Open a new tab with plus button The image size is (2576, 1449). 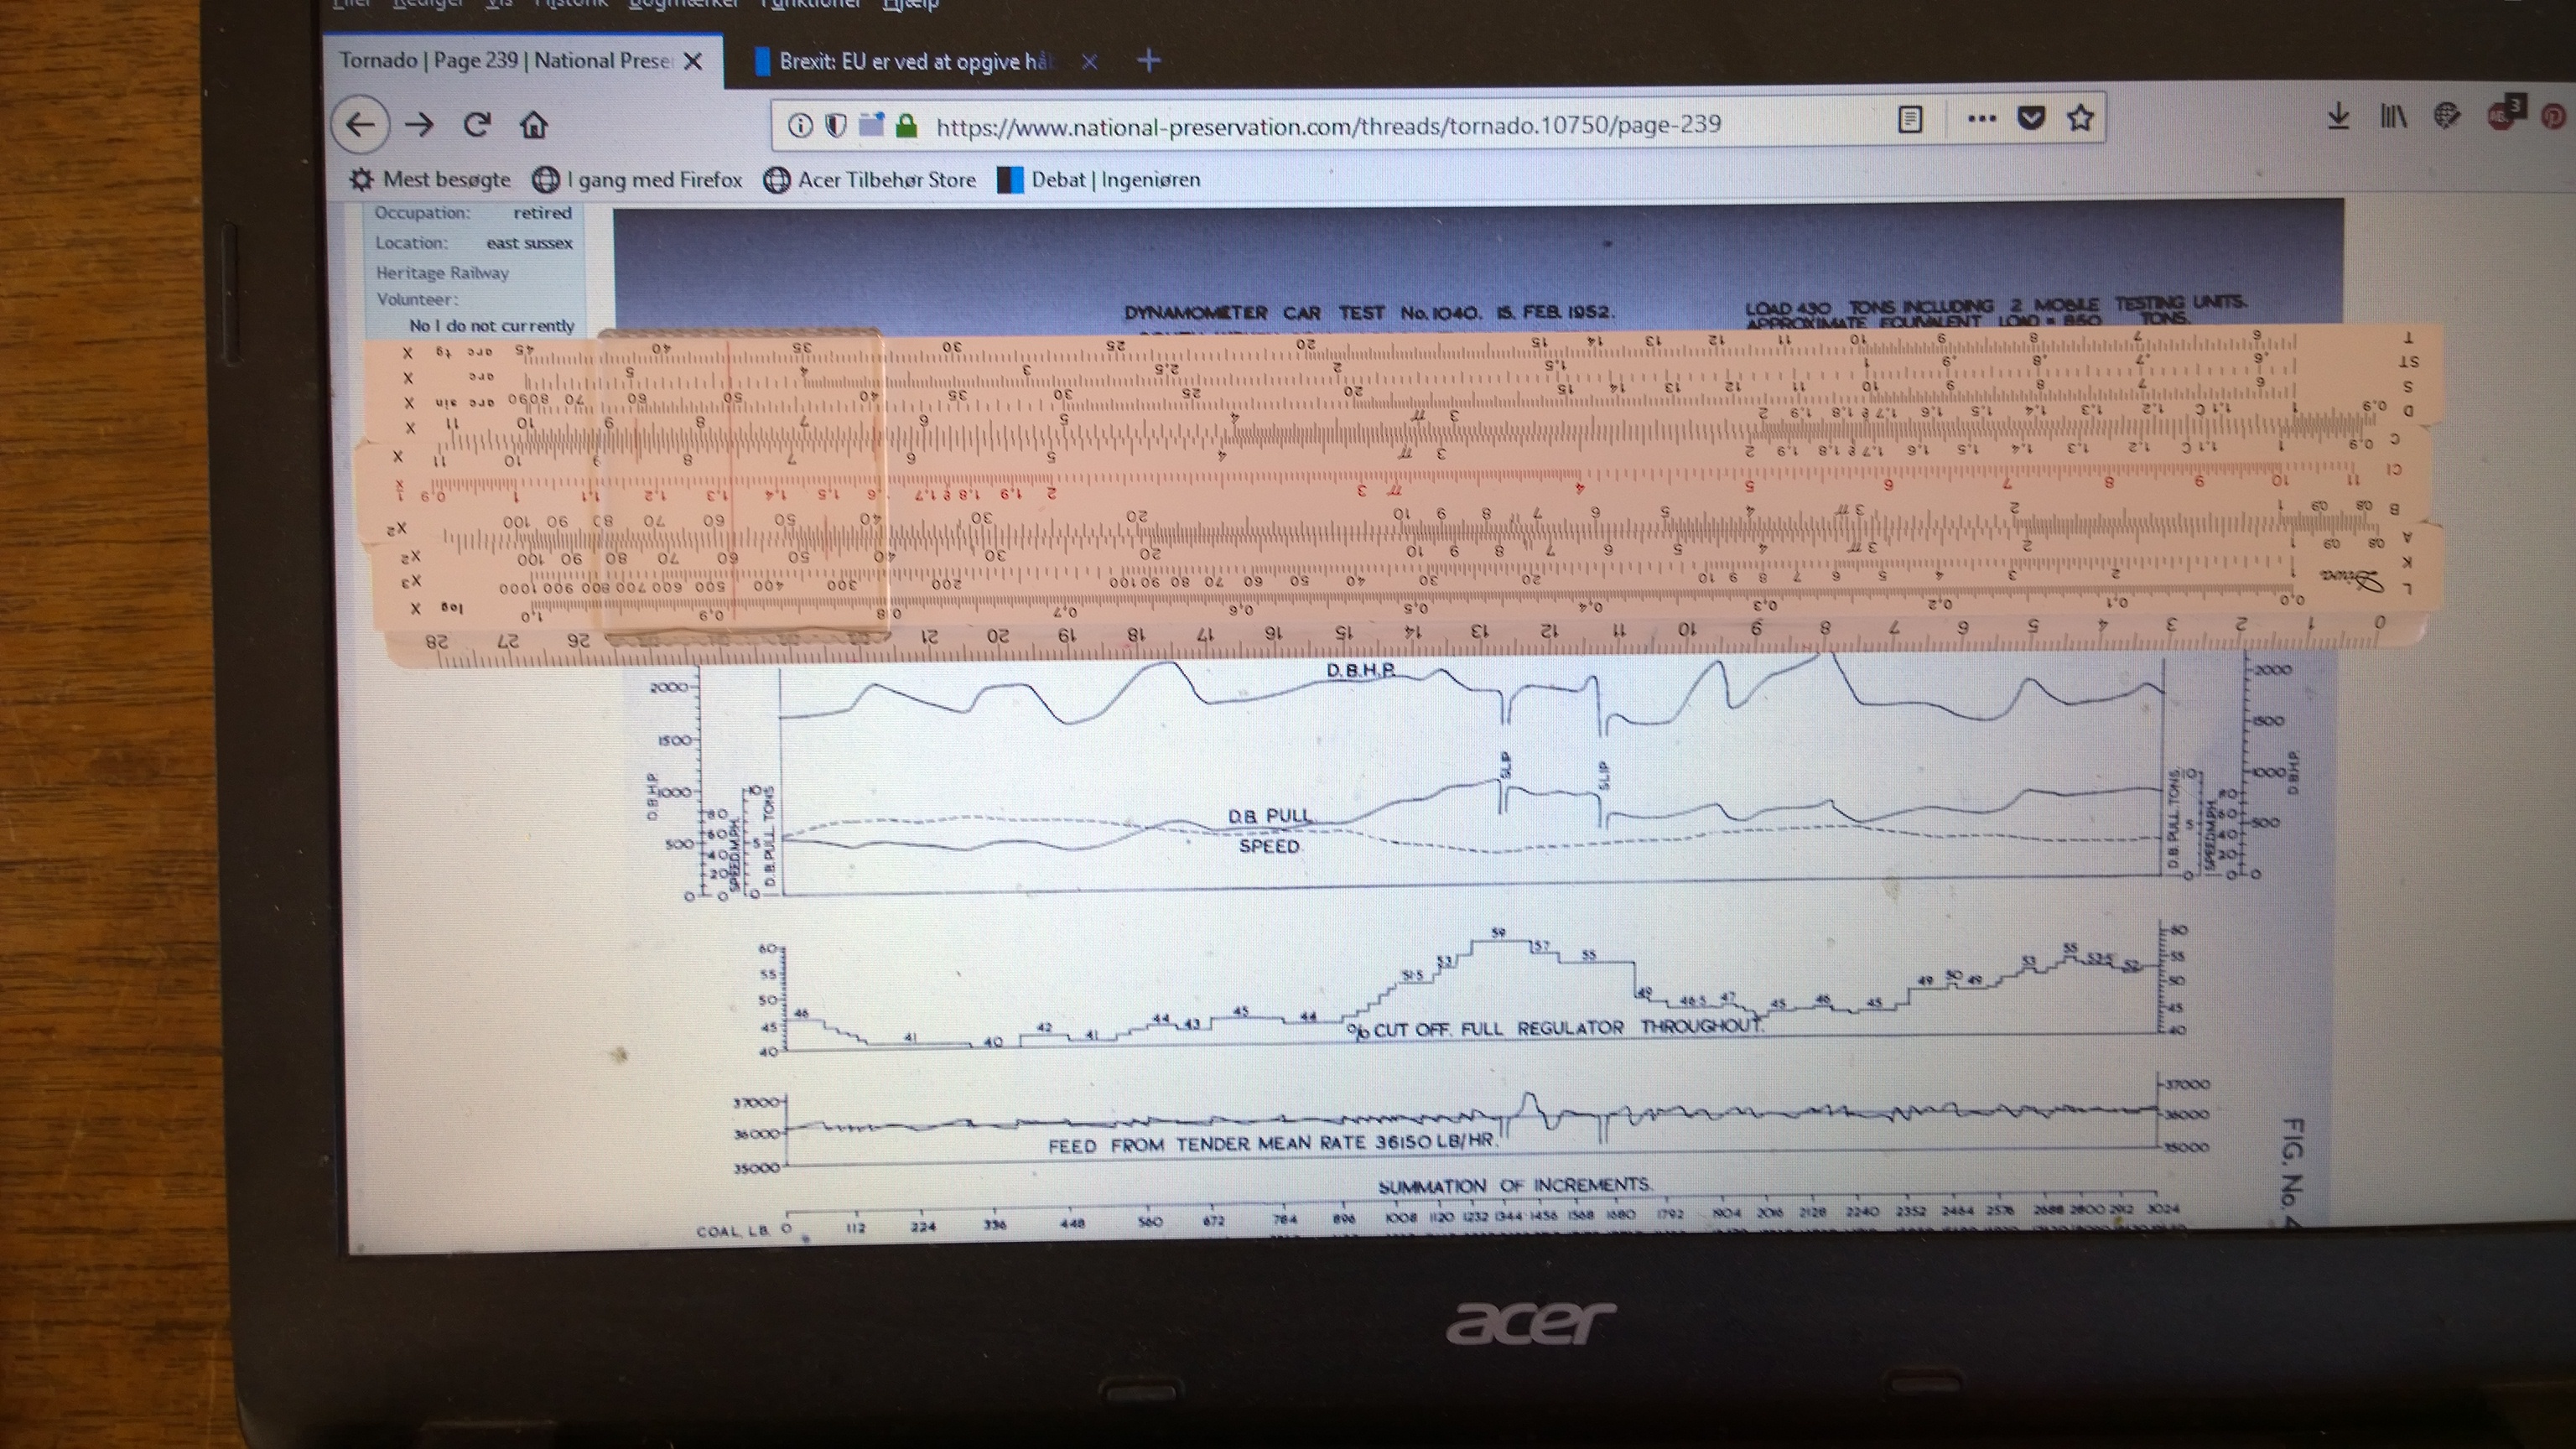[x=1149, y=61]
